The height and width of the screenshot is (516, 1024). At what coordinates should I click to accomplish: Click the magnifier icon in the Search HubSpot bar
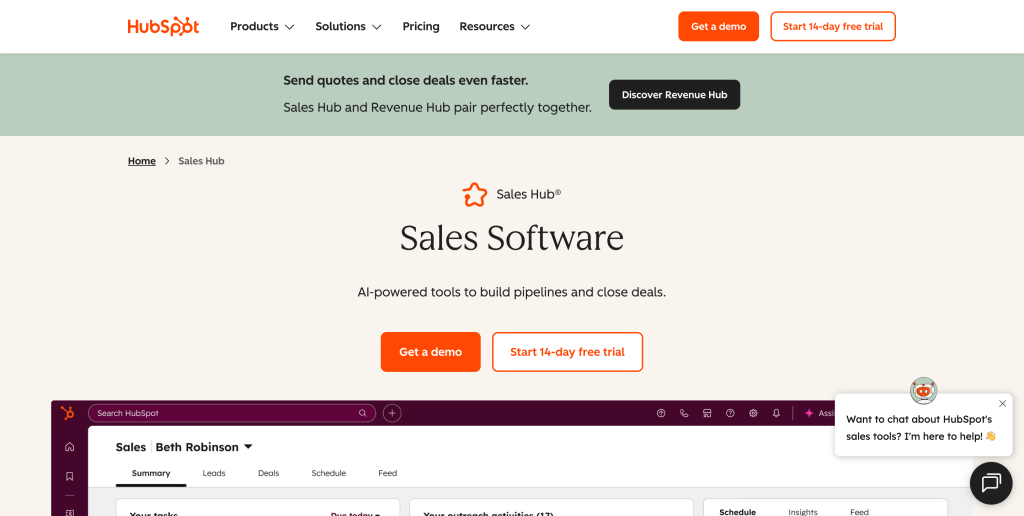pos(362,413)
